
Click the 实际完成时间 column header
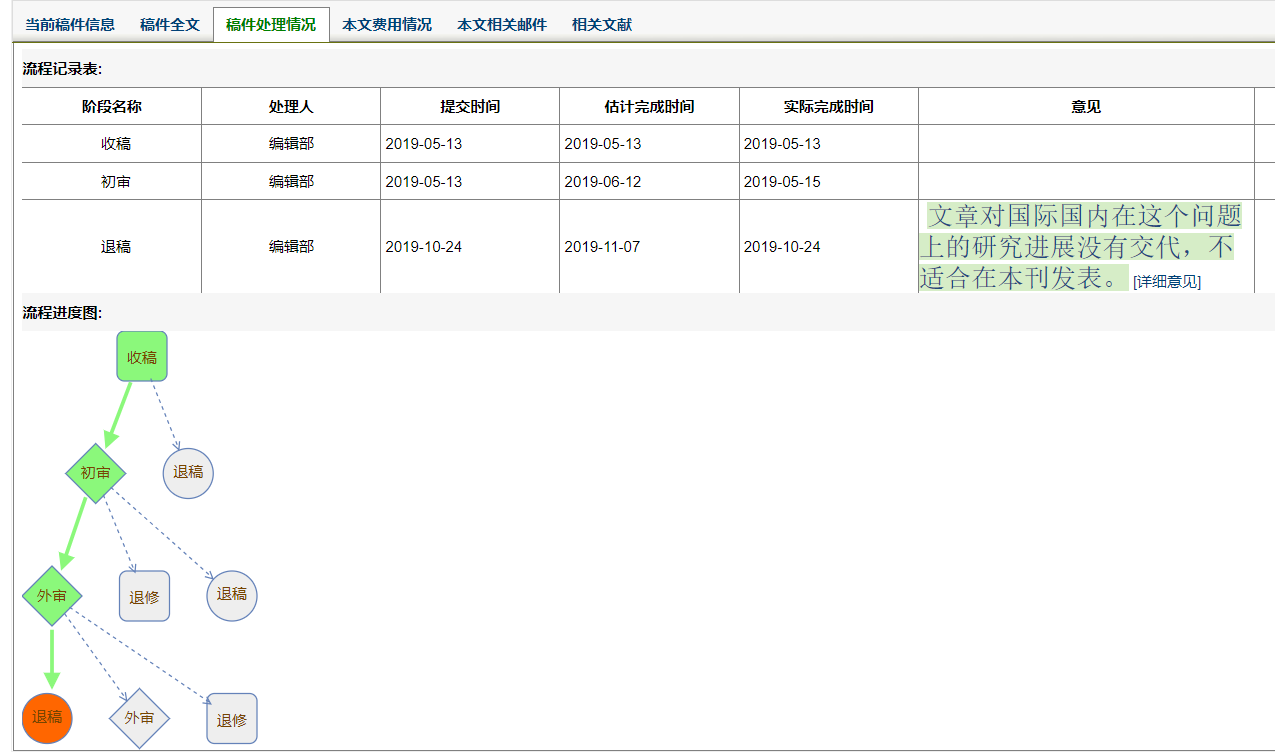click(828, 107)
